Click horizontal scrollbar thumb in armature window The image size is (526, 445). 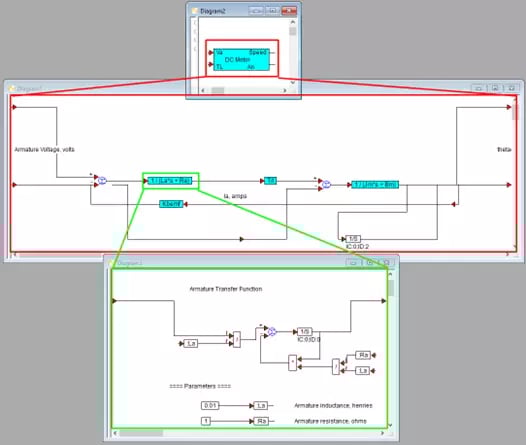[x=141, y=433]
